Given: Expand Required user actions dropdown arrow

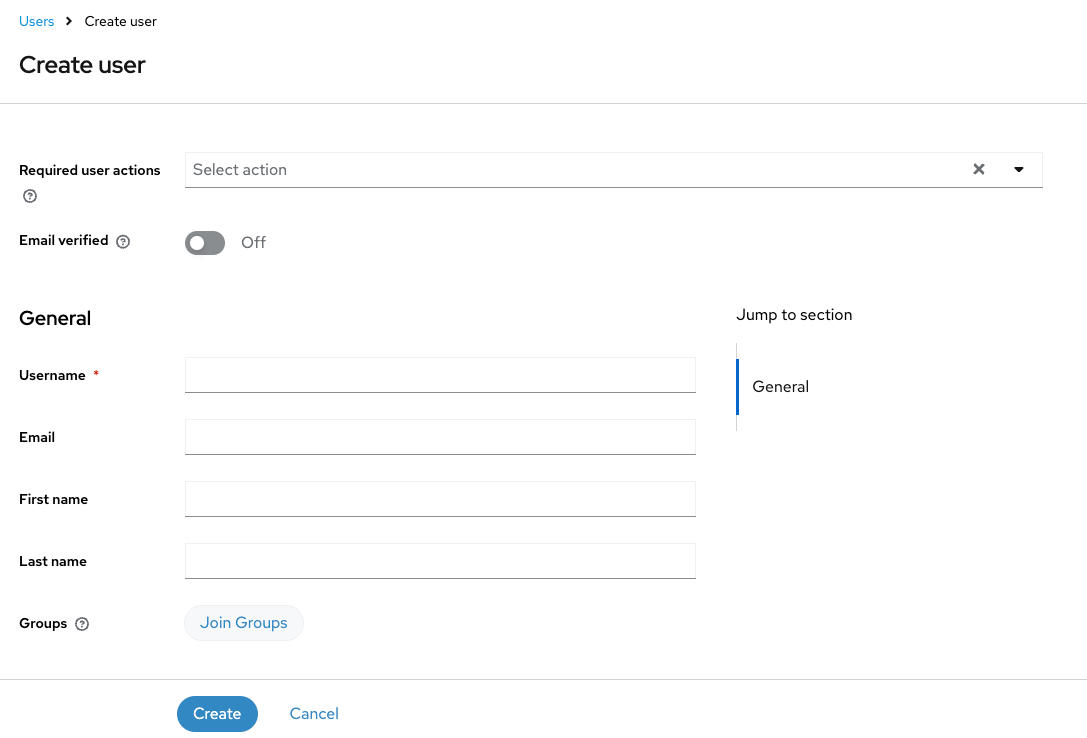Looking at the screenshot, I should point(1018,169).
